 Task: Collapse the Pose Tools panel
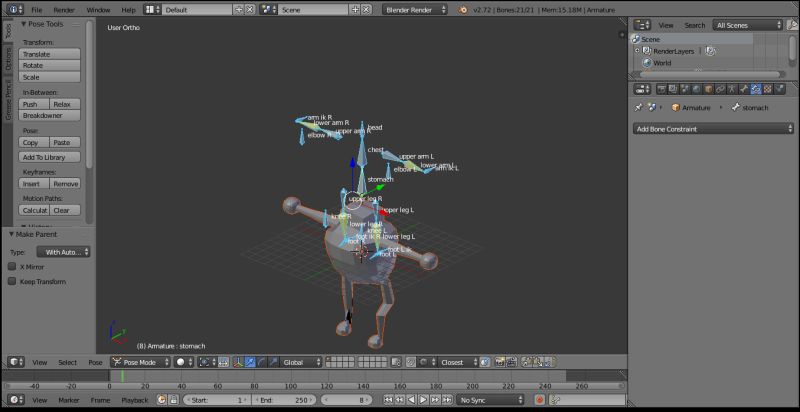coord(23,24)
